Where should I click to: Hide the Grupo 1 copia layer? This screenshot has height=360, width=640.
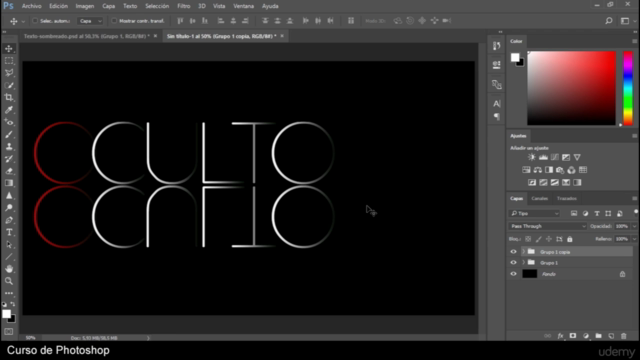(x=513, y=252)
